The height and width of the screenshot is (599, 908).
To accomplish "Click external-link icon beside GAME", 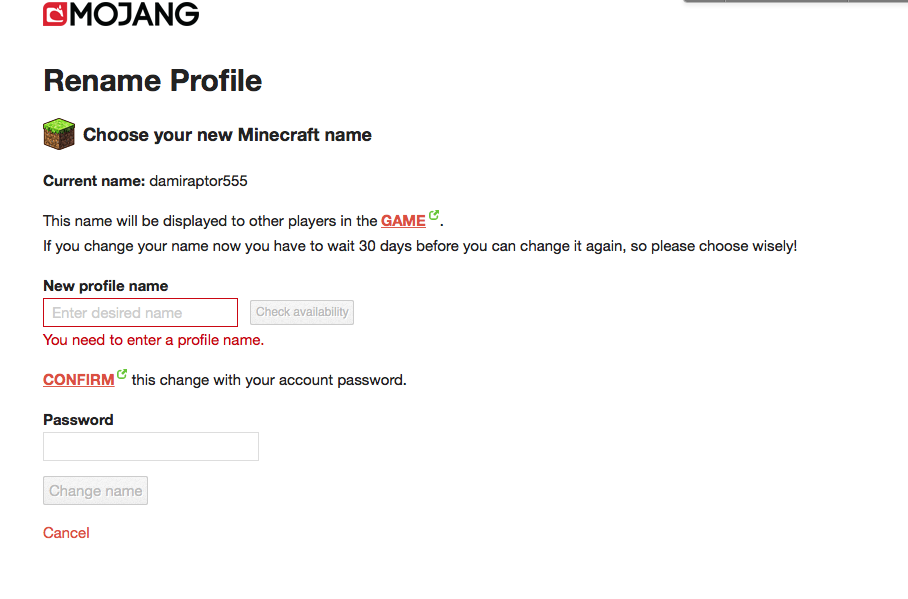I will tap(434, 215).
